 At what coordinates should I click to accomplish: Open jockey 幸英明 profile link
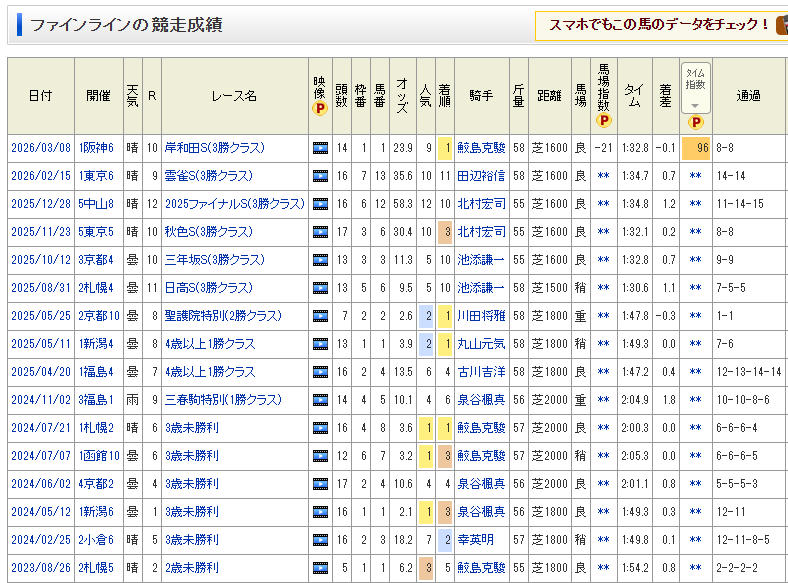(x=475, y=540)
